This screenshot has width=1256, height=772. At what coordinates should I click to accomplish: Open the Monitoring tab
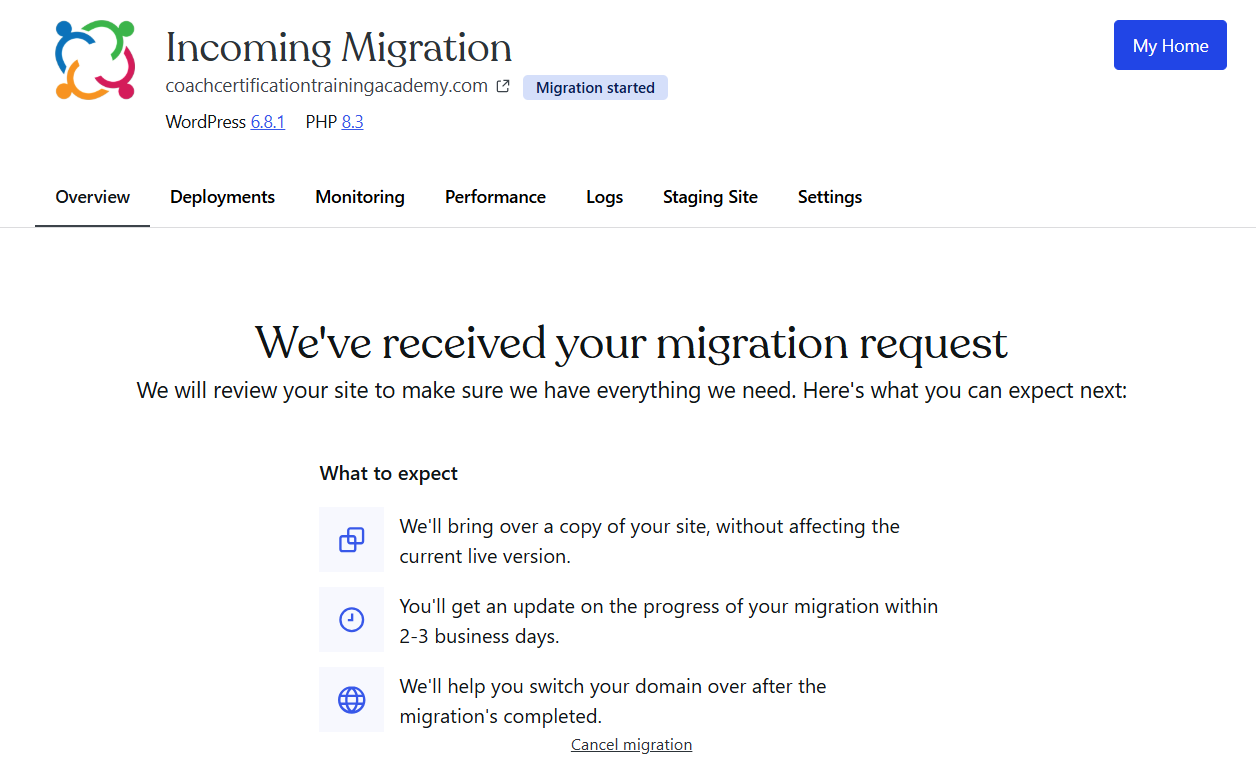360,197
